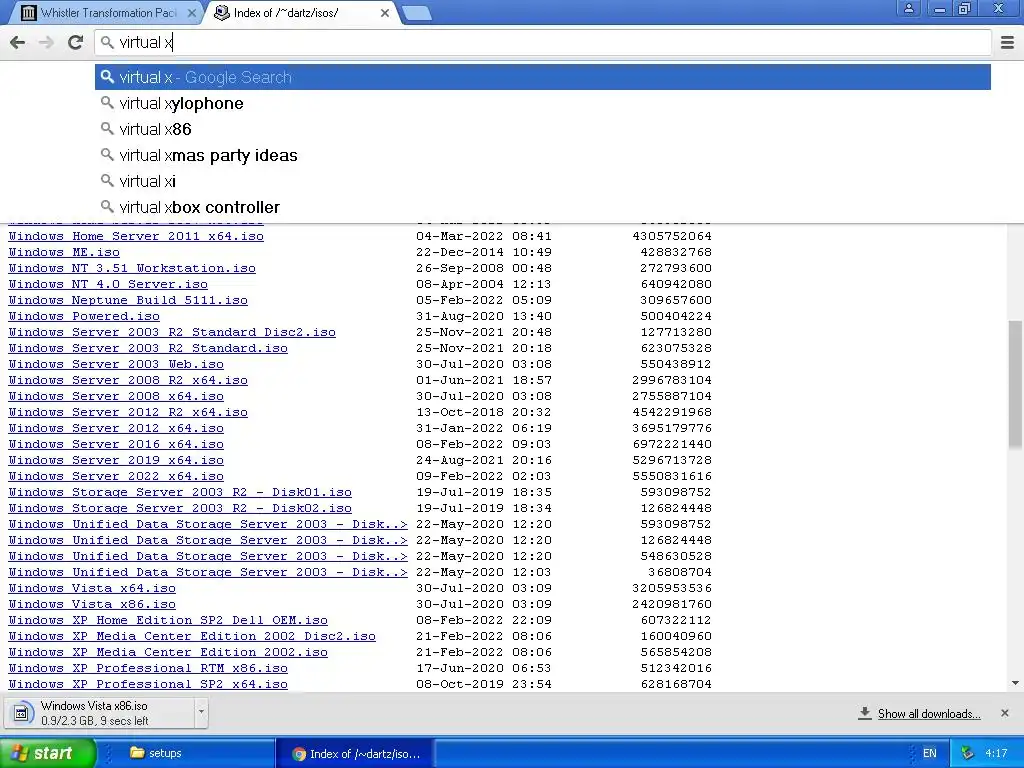Open Windows XP Professional RTM x86.iso

pos(148,668)
